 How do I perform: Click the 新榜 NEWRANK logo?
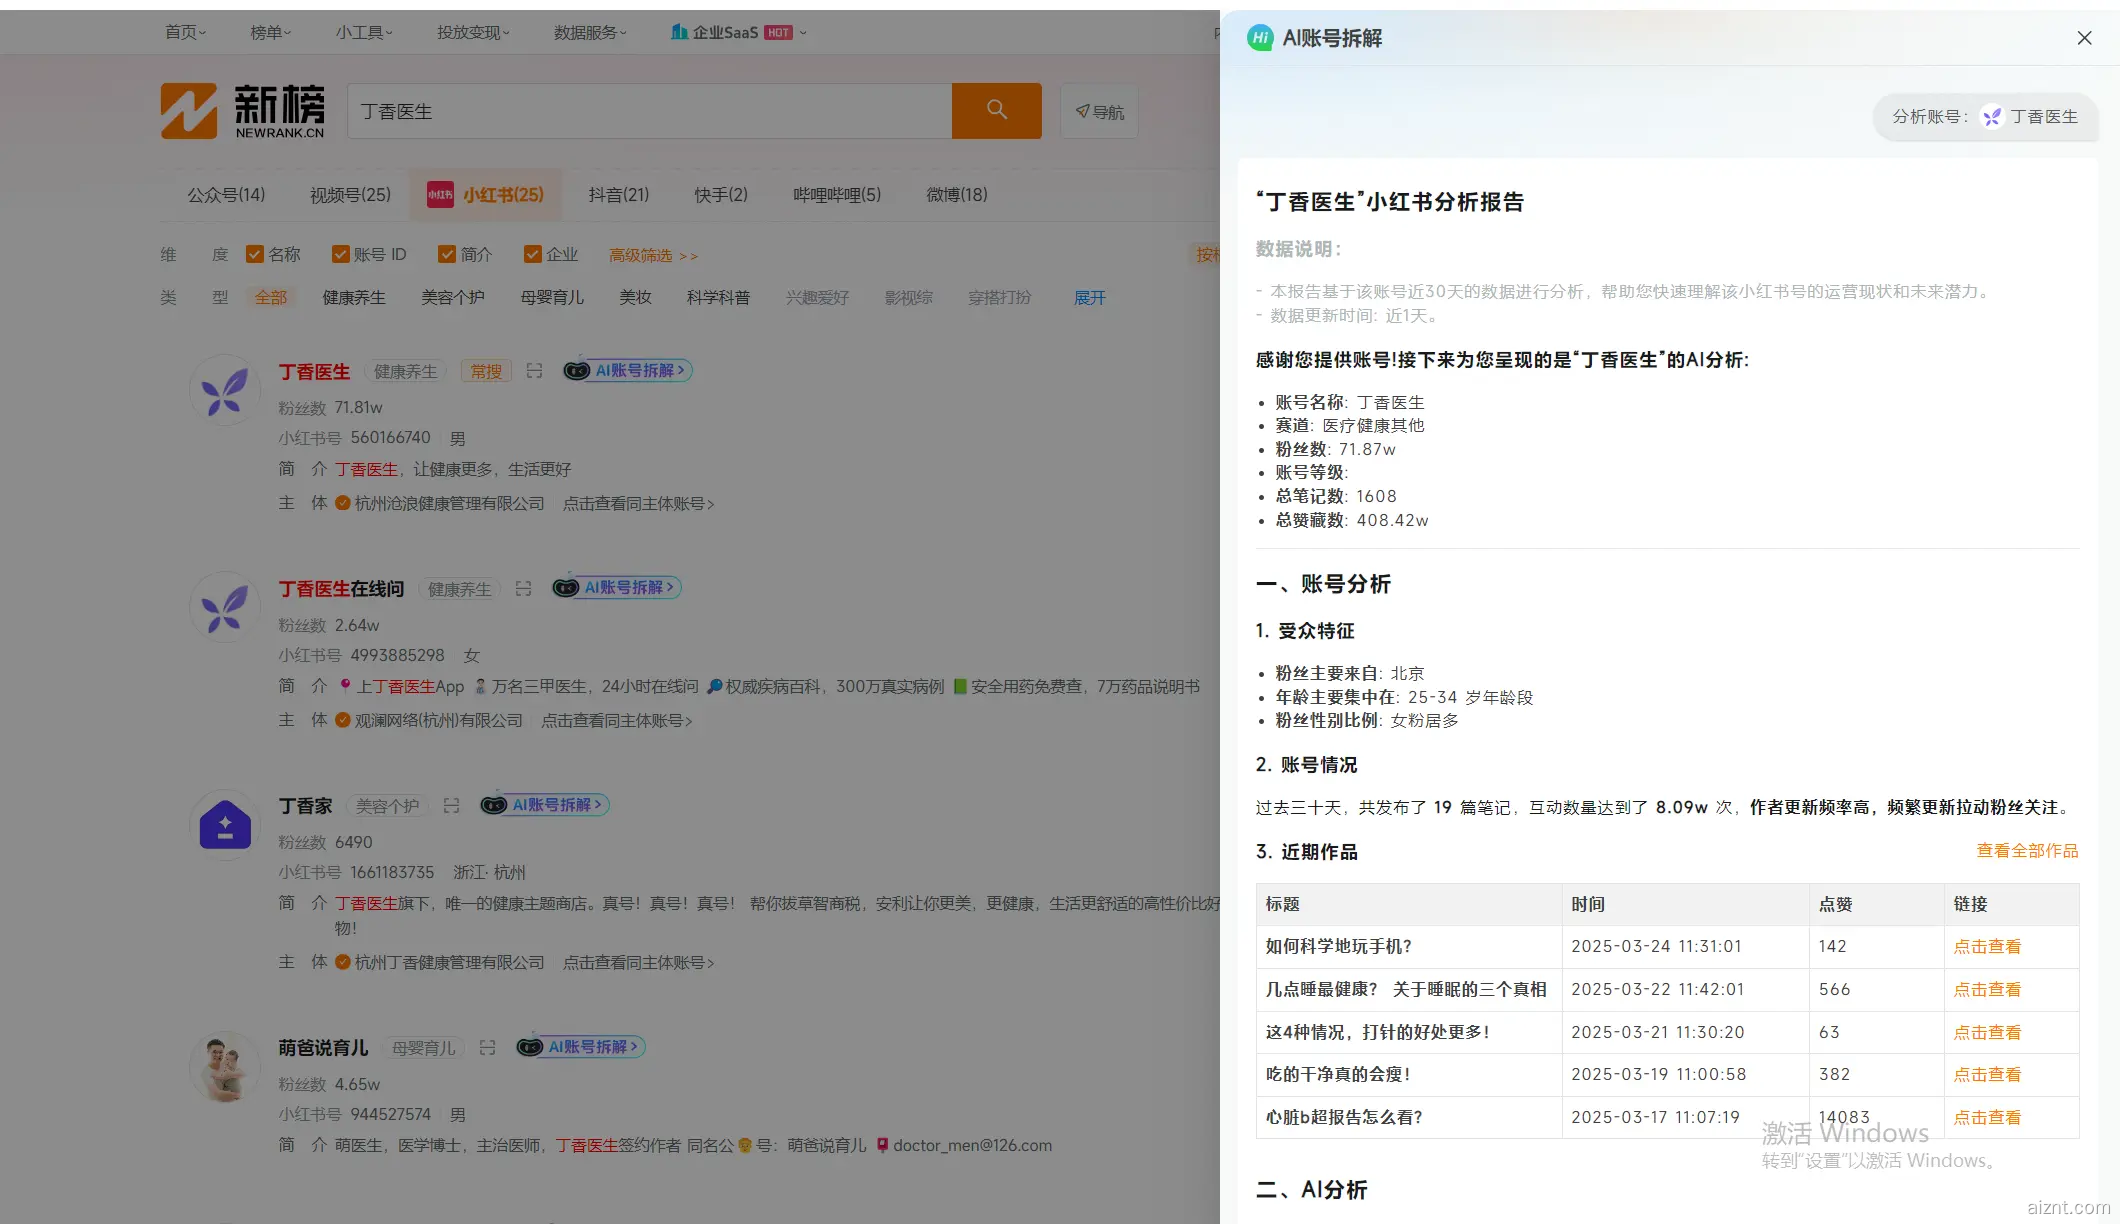click(243, 111)
